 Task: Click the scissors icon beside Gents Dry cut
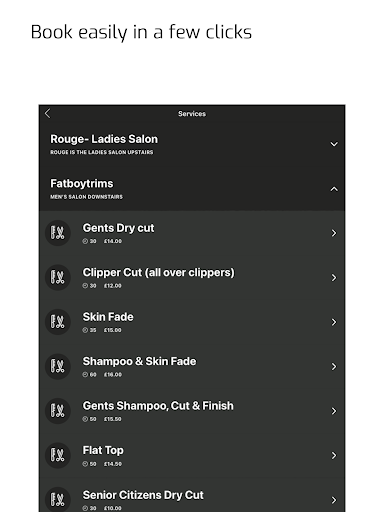pyautogui.click(x=58, y=233)
